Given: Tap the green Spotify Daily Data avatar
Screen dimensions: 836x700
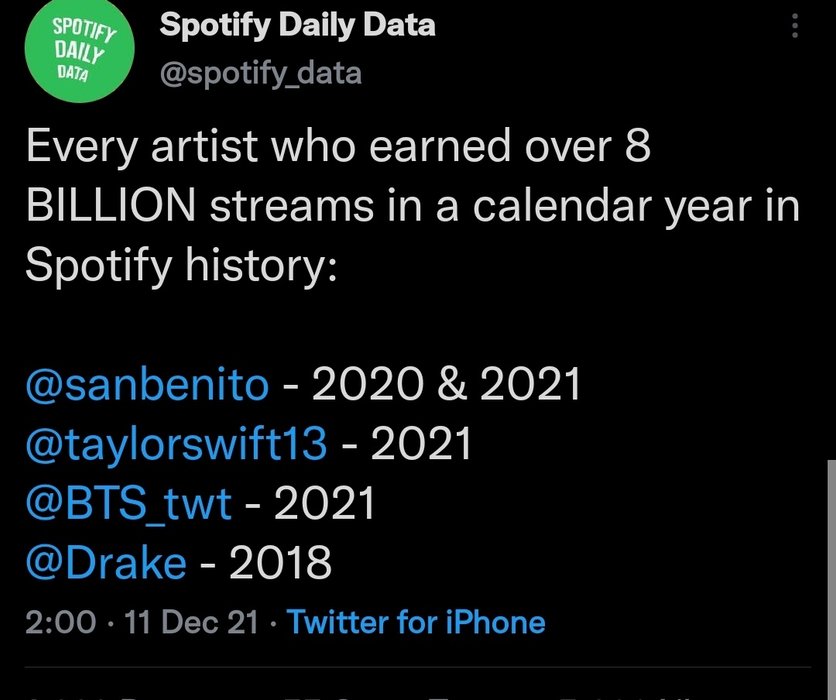Looking at the screenshot, I should pos(79,50).
